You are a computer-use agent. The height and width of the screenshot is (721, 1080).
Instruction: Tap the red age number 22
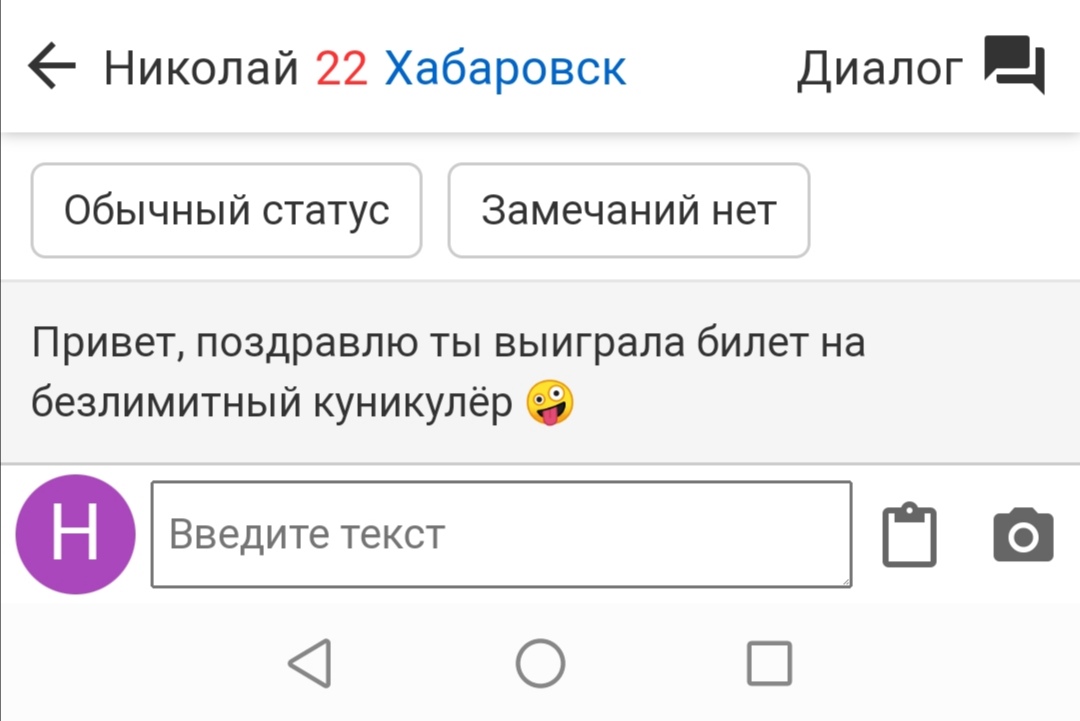coord(342,68)
